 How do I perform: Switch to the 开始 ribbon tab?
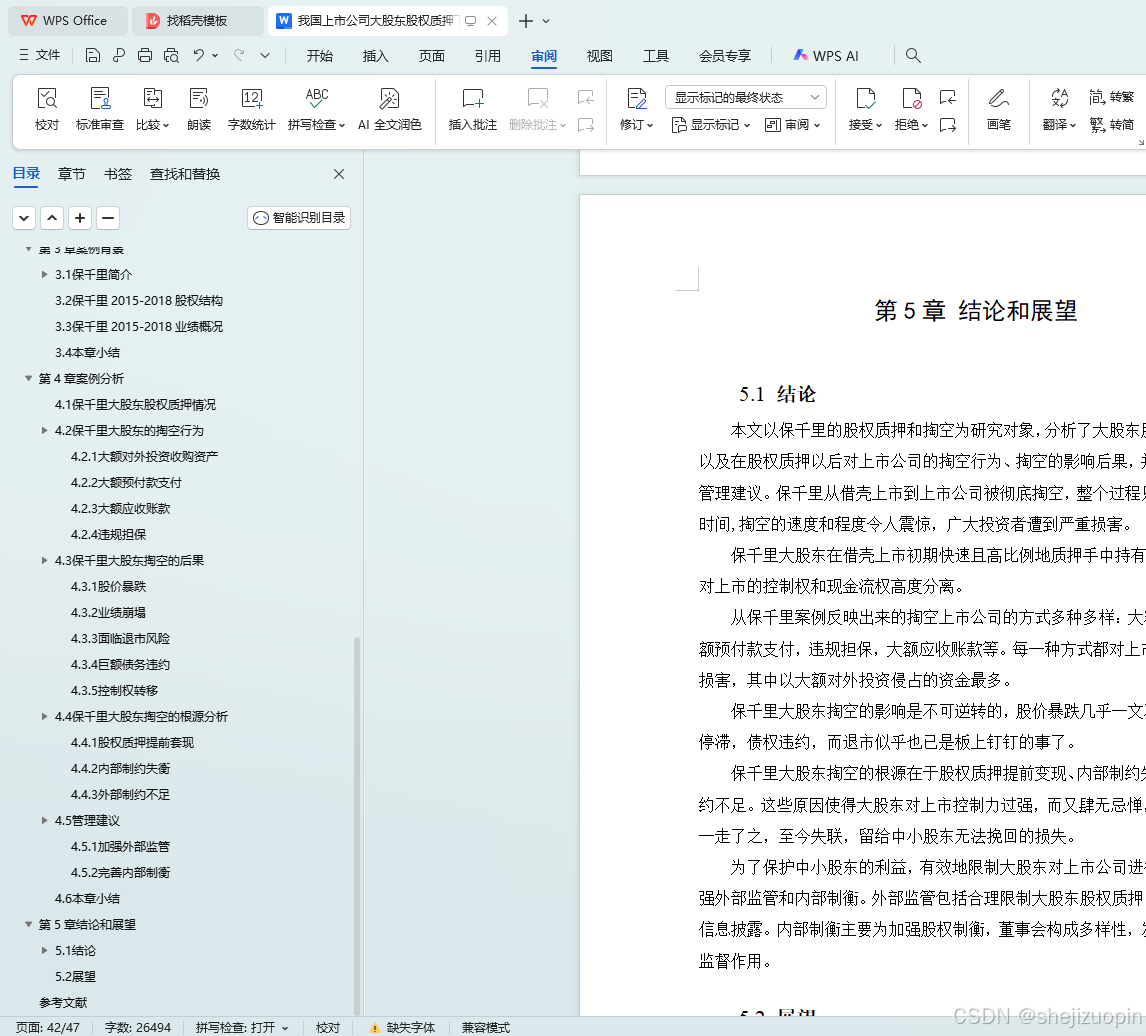319,56
